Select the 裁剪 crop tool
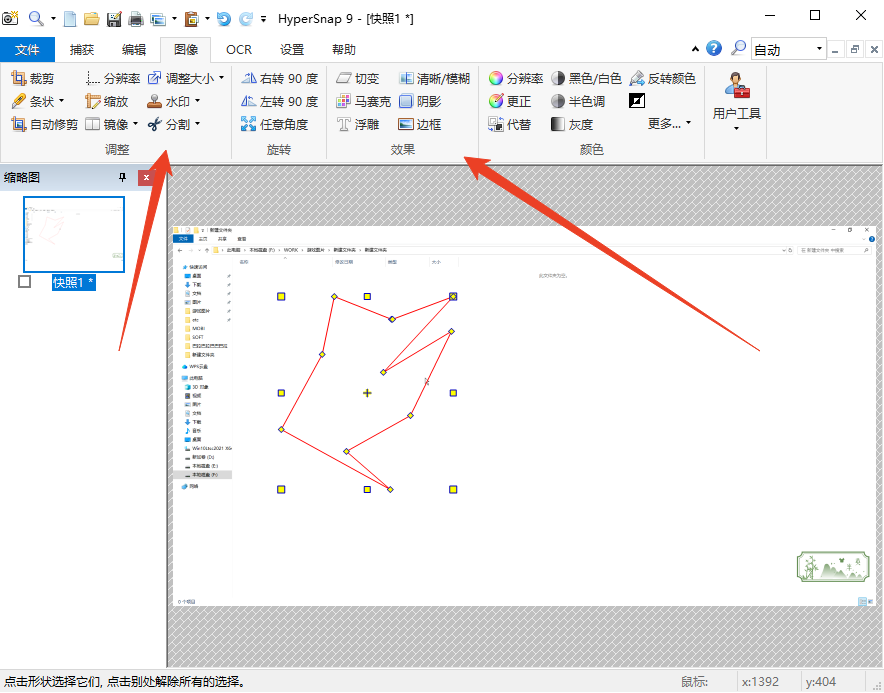This screenshot has width=884, height=693. 32,78
